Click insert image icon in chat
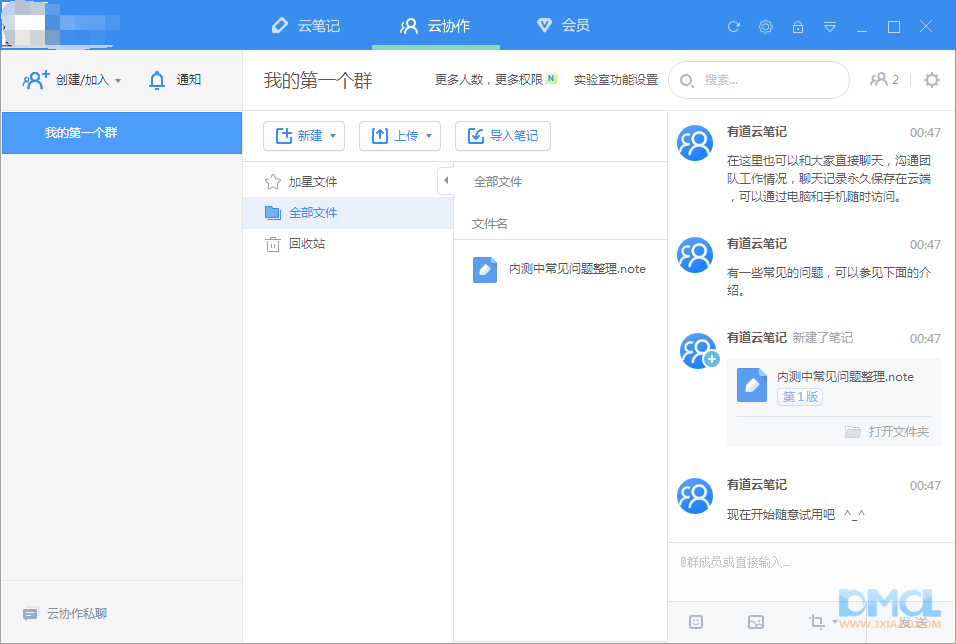 (x=755, y=622)
